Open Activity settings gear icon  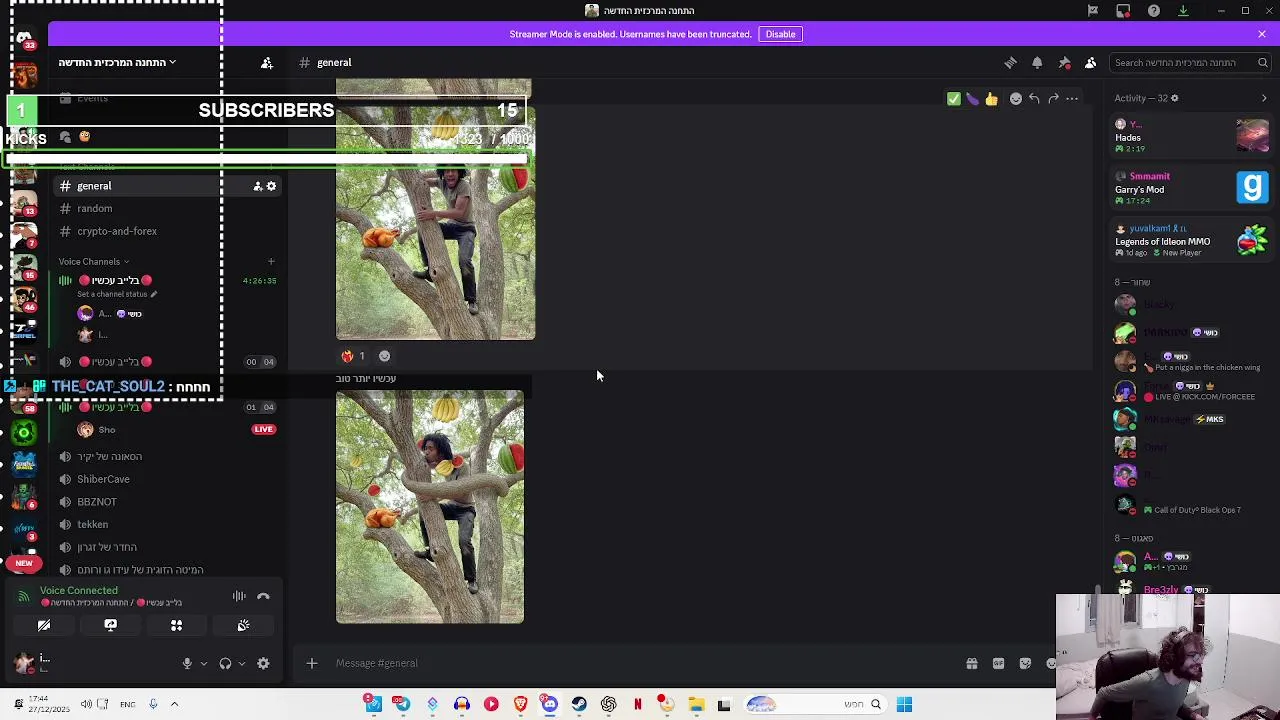point(1174,98)
